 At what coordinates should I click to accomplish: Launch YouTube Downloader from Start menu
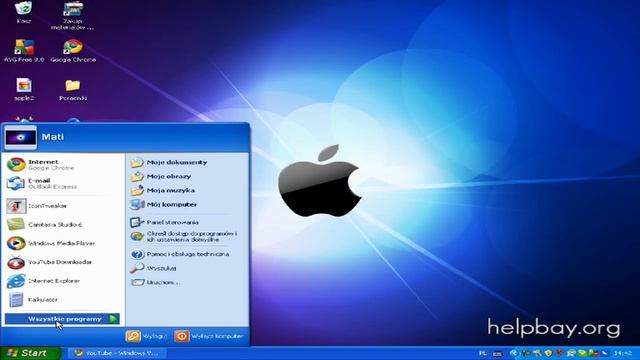pyautogui.click(x=63, y=262)
